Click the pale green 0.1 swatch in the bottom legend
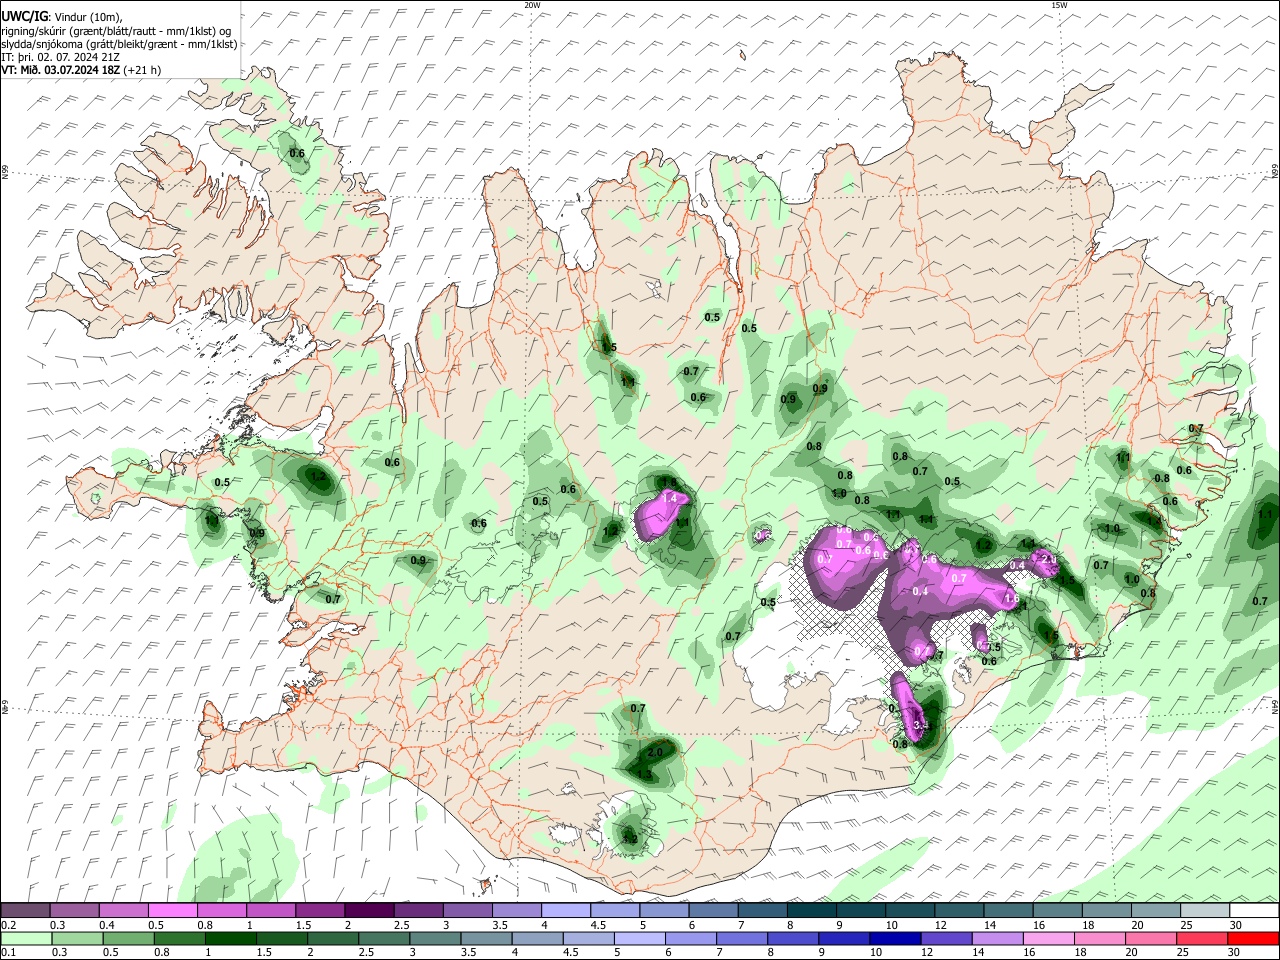Viewport: 1280px width, 960px height. tap(25, 939)
